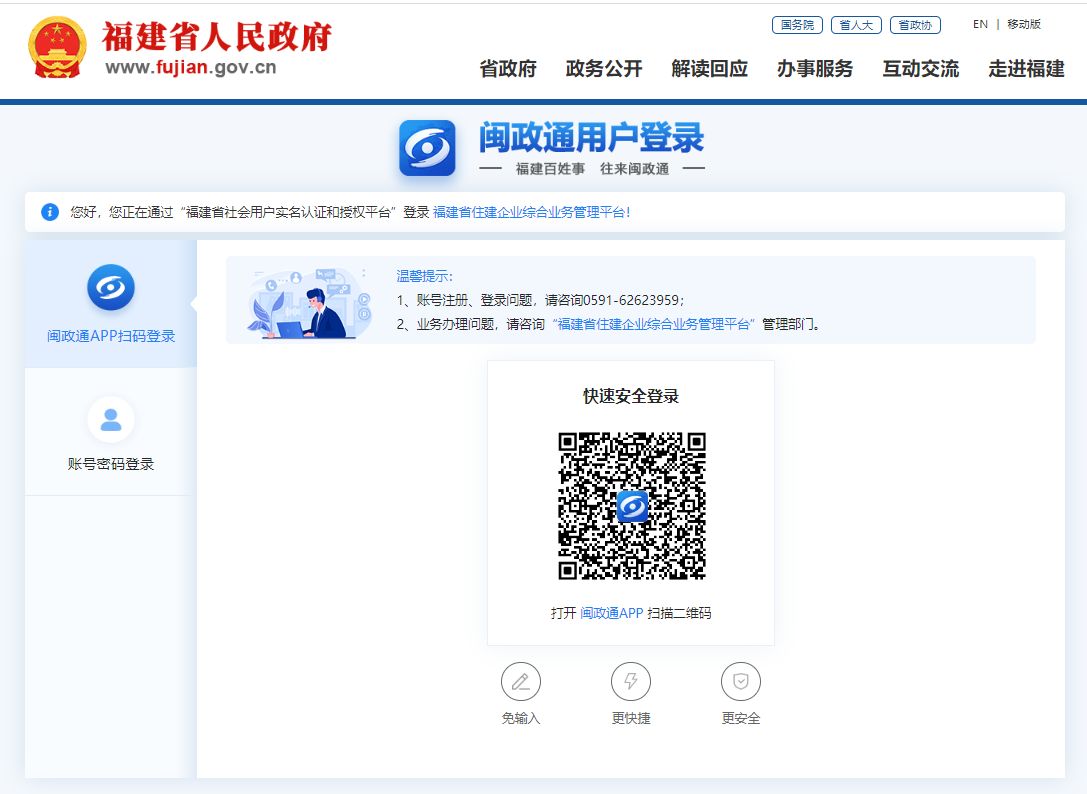The image size is (1087, 794).
Task: Open the 闽政通APP link below QR code
Action: pyautogui.click(x=612, y=613)
